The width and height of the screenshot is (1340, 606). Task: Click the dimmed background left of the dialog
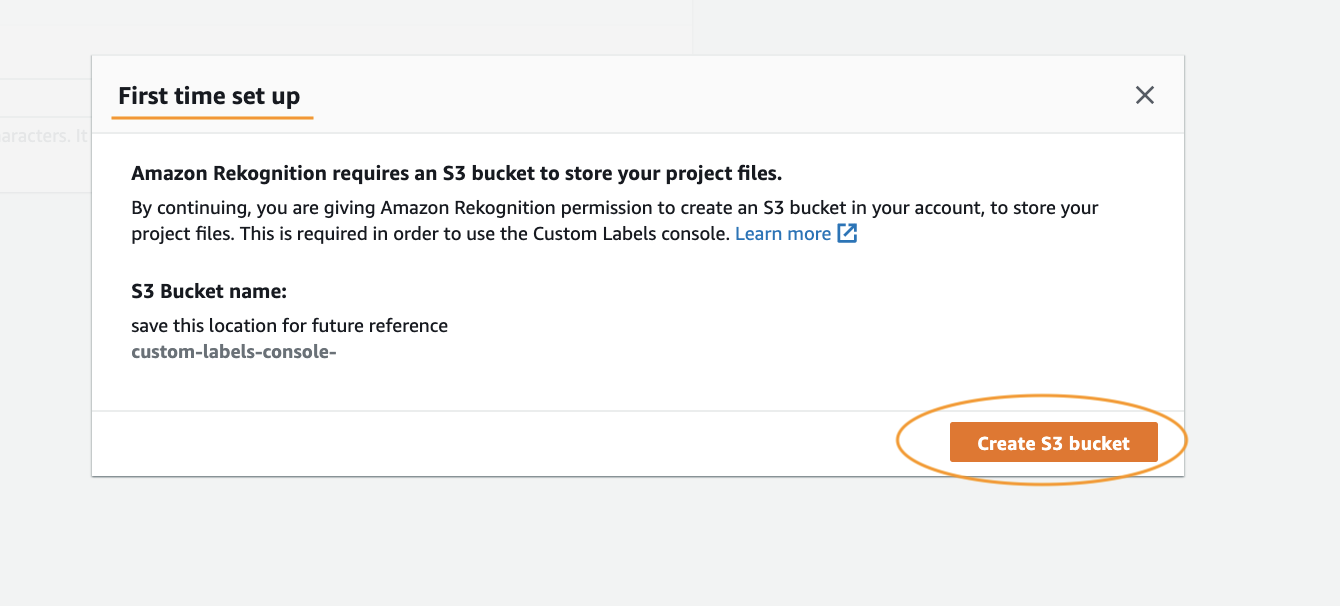pyautogui.click(x=45, y=350)
